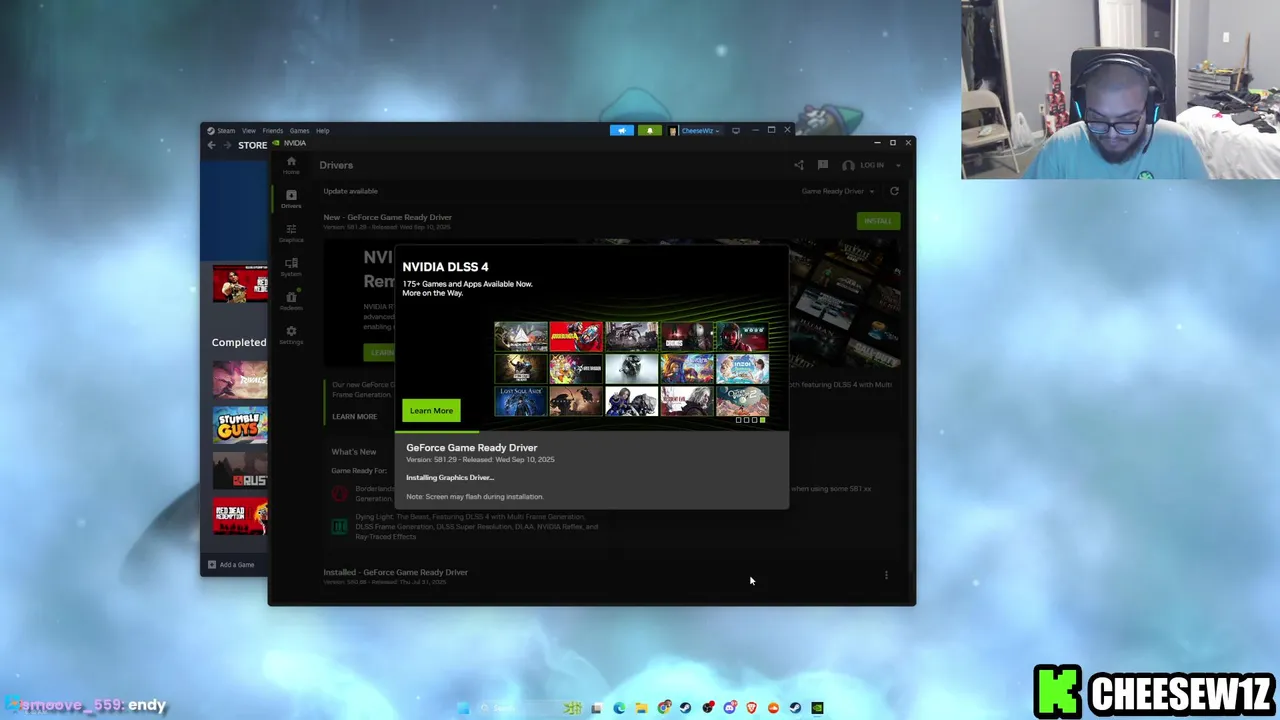Expand the account dropdown arrow beside LOG IN
The width and height of the screenshot is (1280, 720).
click(x=898, y=165)
